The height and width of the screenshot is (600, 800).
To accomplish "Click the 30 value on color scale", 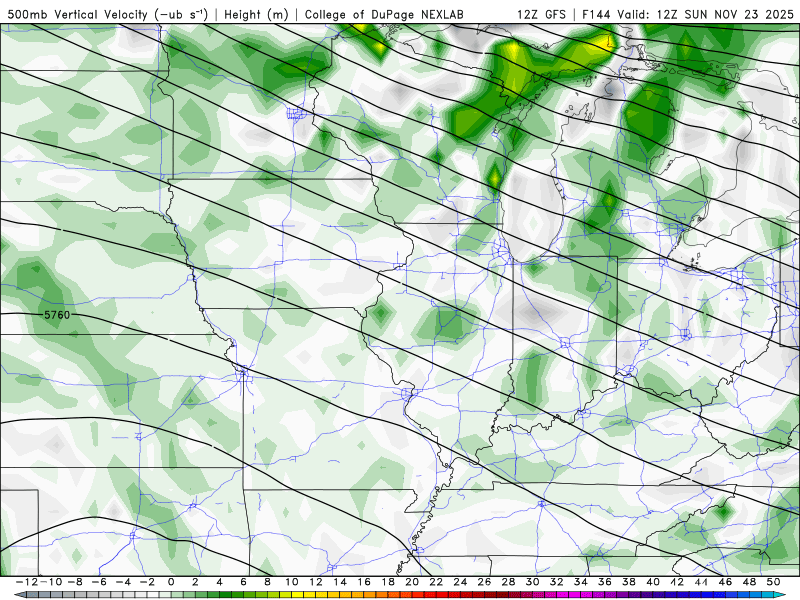I will [x=533, y=582].
